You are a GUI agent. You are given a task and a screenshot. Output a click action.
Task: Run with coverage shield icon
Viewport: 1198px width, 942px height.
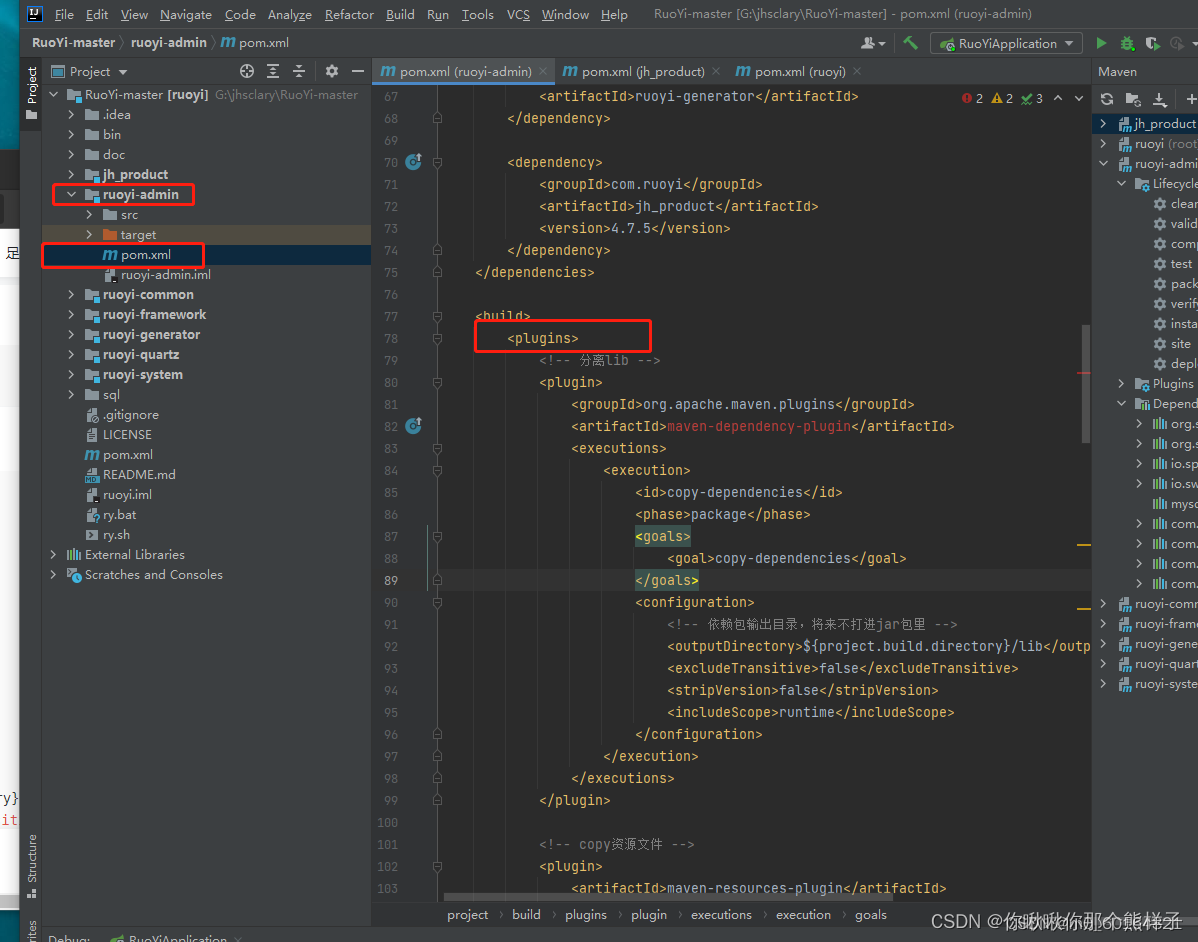(x=1152, y=44)
